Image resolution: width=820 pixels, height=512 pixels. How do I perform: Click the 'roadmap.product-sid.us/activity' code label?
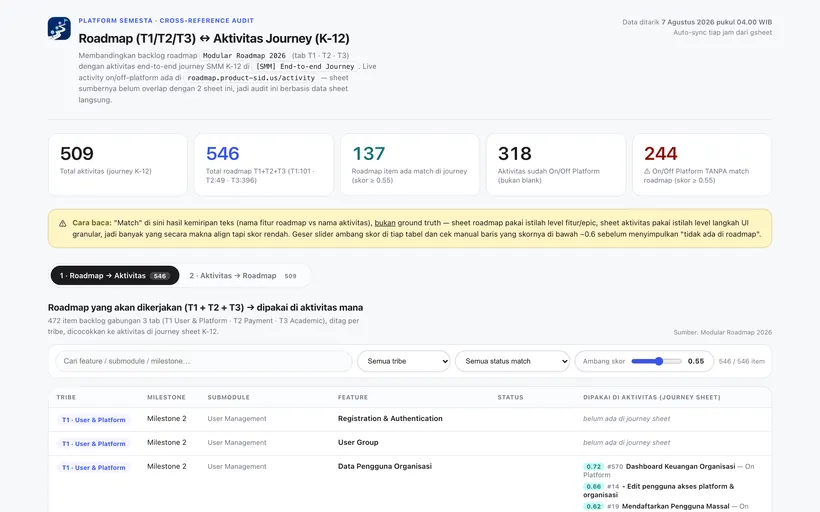pos(251,78)
